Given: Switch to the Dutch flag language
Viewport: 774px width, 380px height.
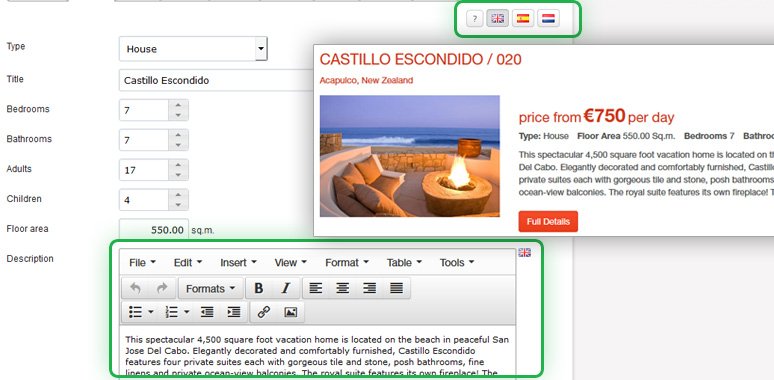Looking at the screenshot, I should [548, 19].
